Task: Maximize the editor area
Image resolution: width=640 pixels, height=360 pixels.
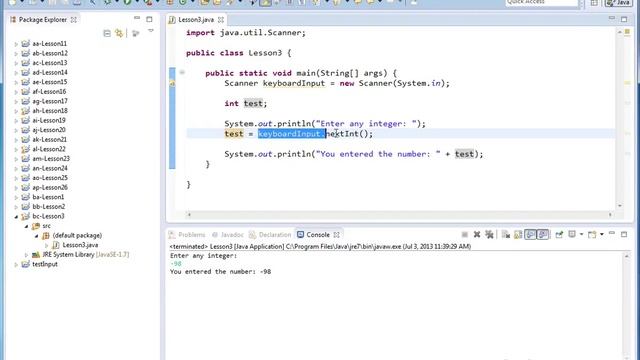Action: pos(624,20)
